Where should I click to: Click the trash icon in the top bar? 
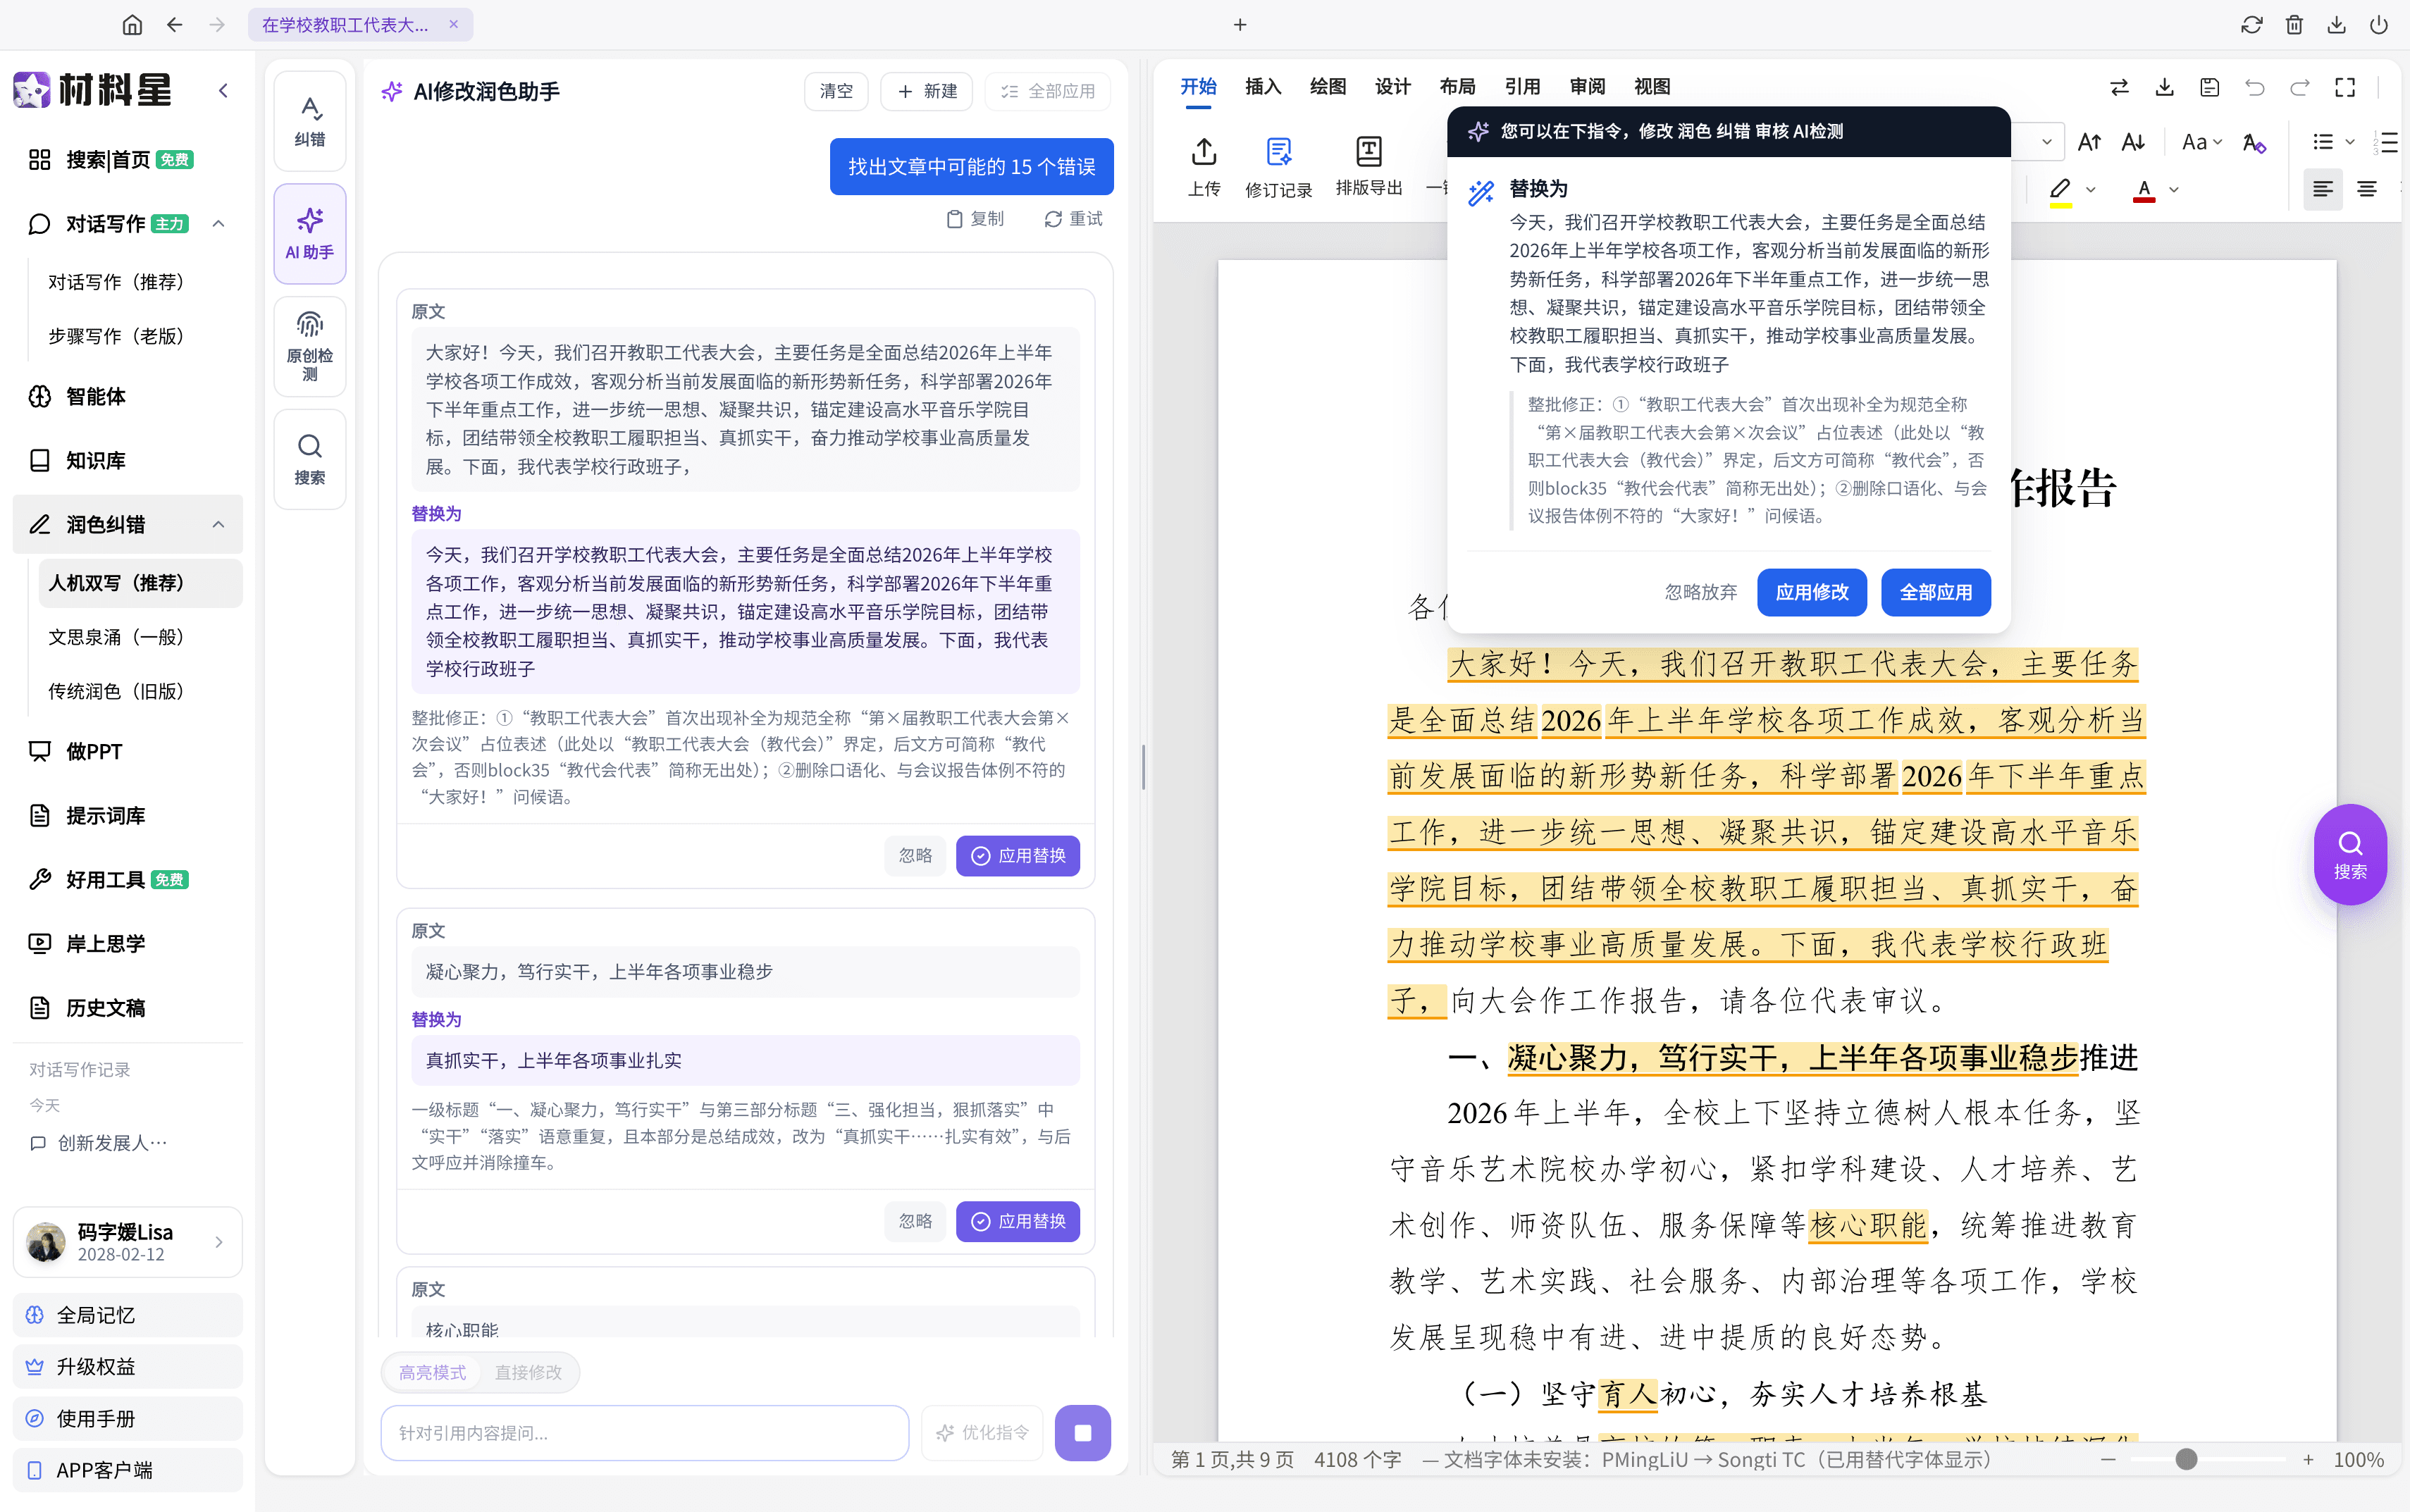pos(2295,25)
